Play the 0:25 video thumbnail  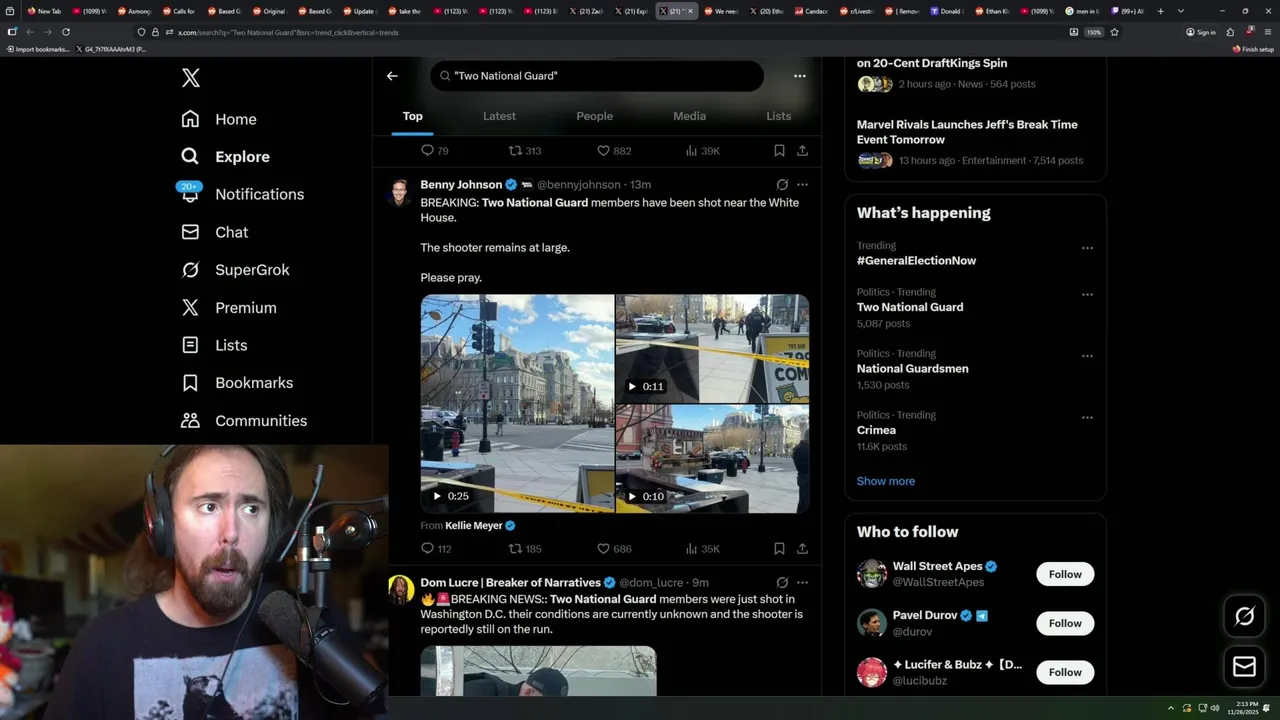point(517,403)
